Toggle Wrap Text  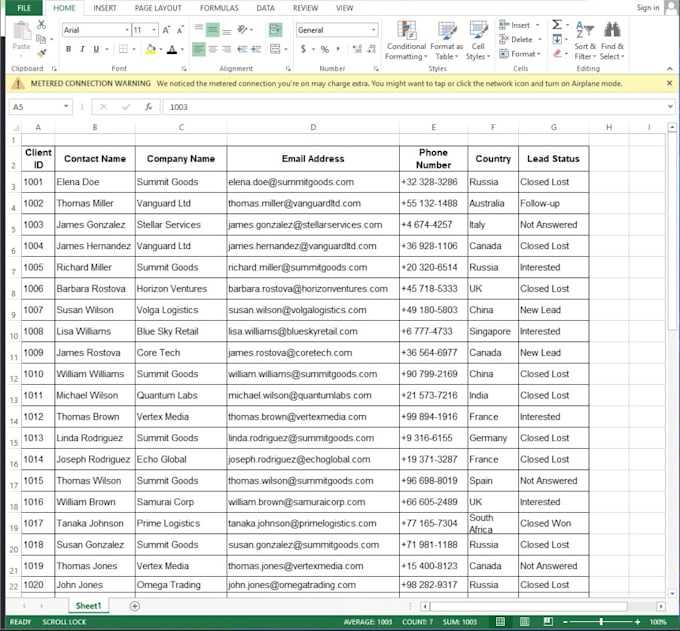[x=275, y=29]
